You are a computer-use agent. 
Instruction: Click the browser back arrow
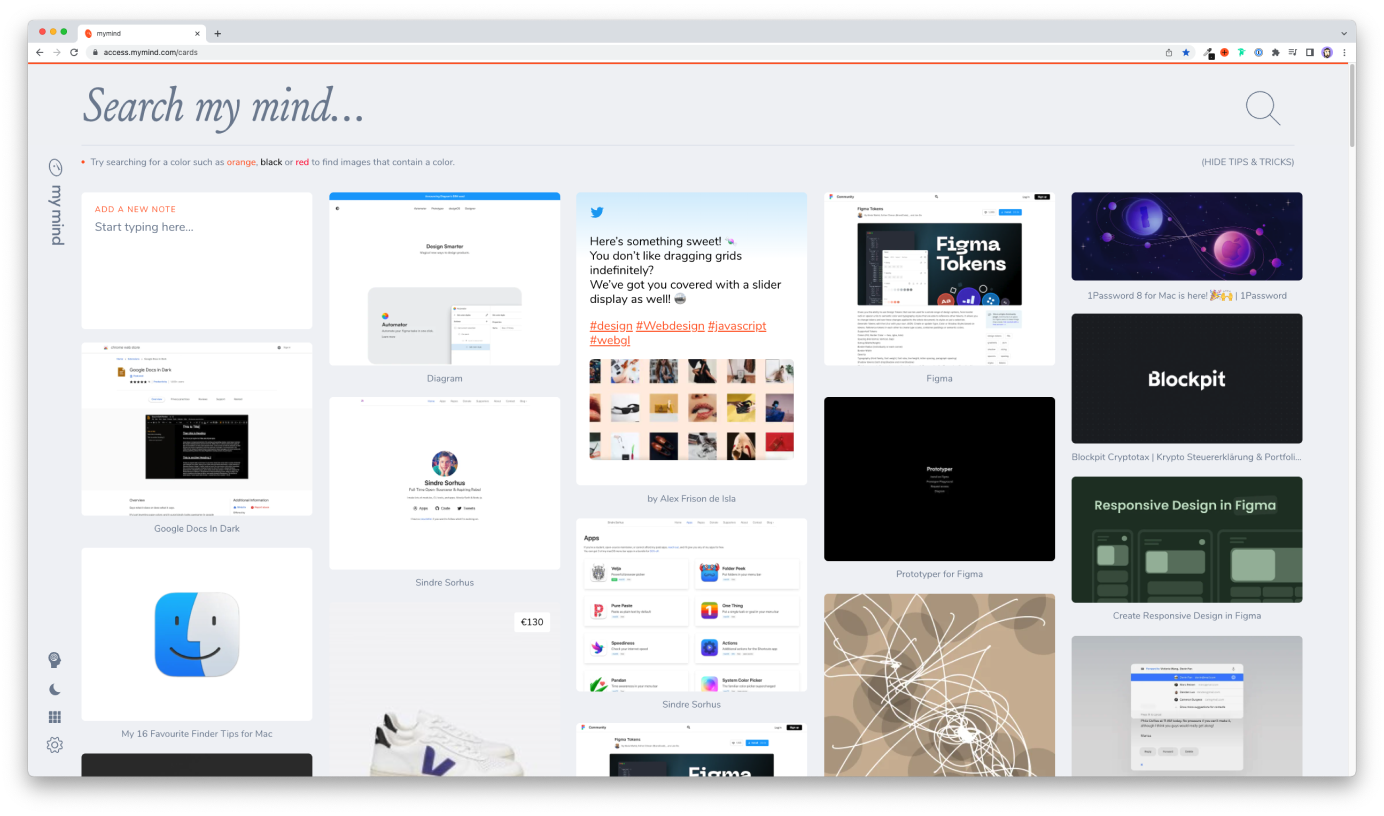[x=40, y=52]
